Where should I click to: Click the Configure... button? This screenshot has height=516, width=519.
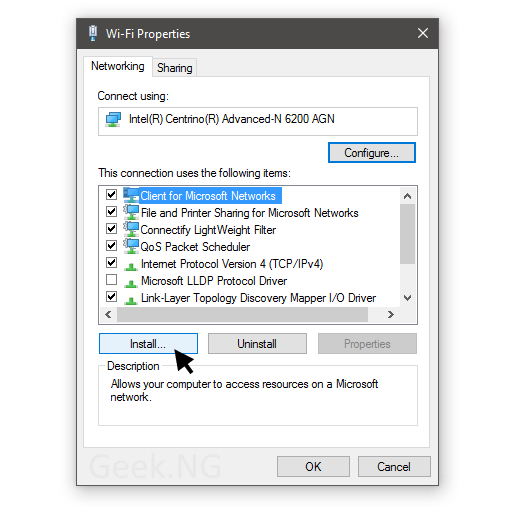point(372,153)
